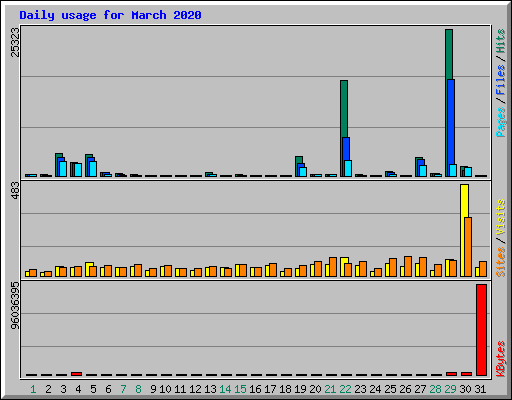Click the orange sites bar for day 21
The width and height of the screenshot is (512, 400).
[333, 267]
